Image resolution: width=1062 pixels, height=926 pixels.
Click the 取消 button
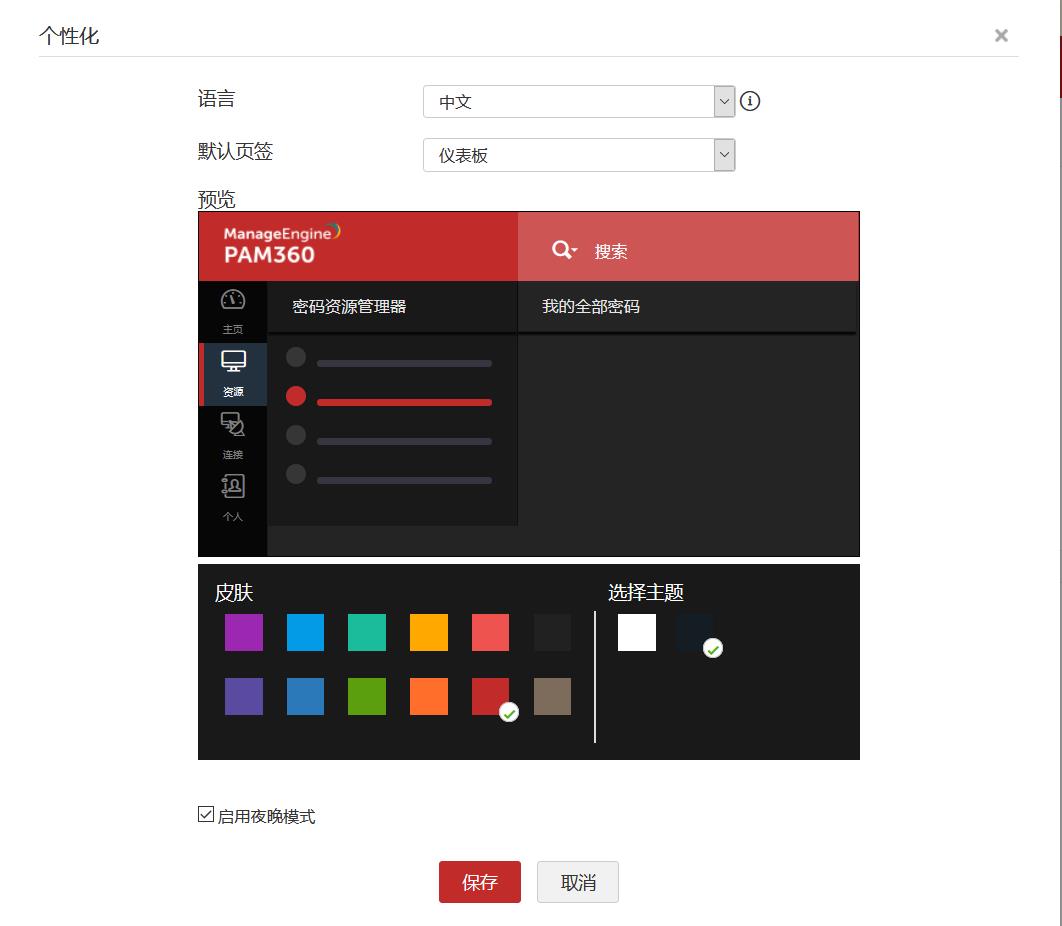point(578,882)
